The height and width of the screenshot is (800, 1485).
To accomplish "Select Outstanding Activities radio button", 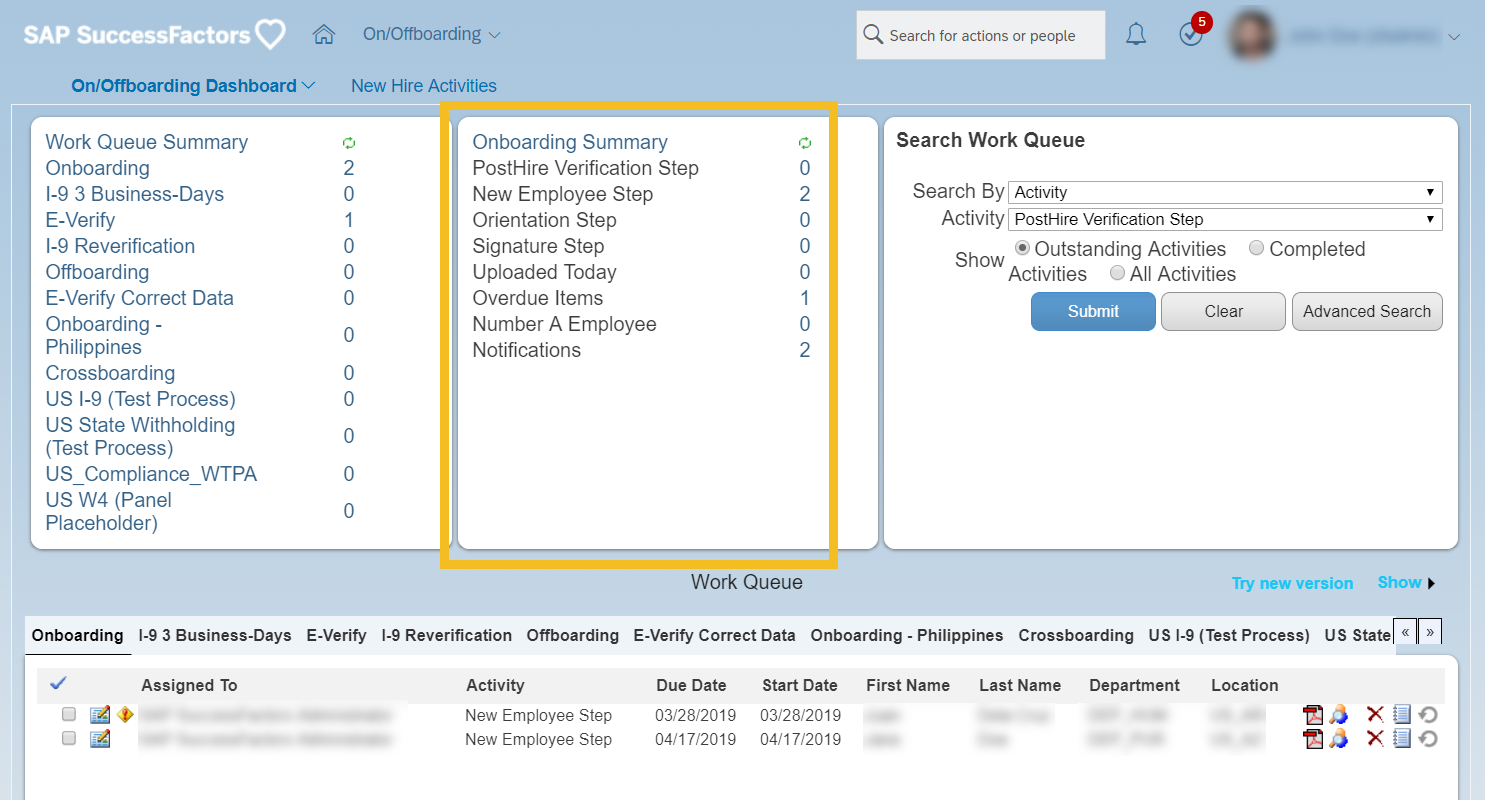I will click(x=1022, y=248).
